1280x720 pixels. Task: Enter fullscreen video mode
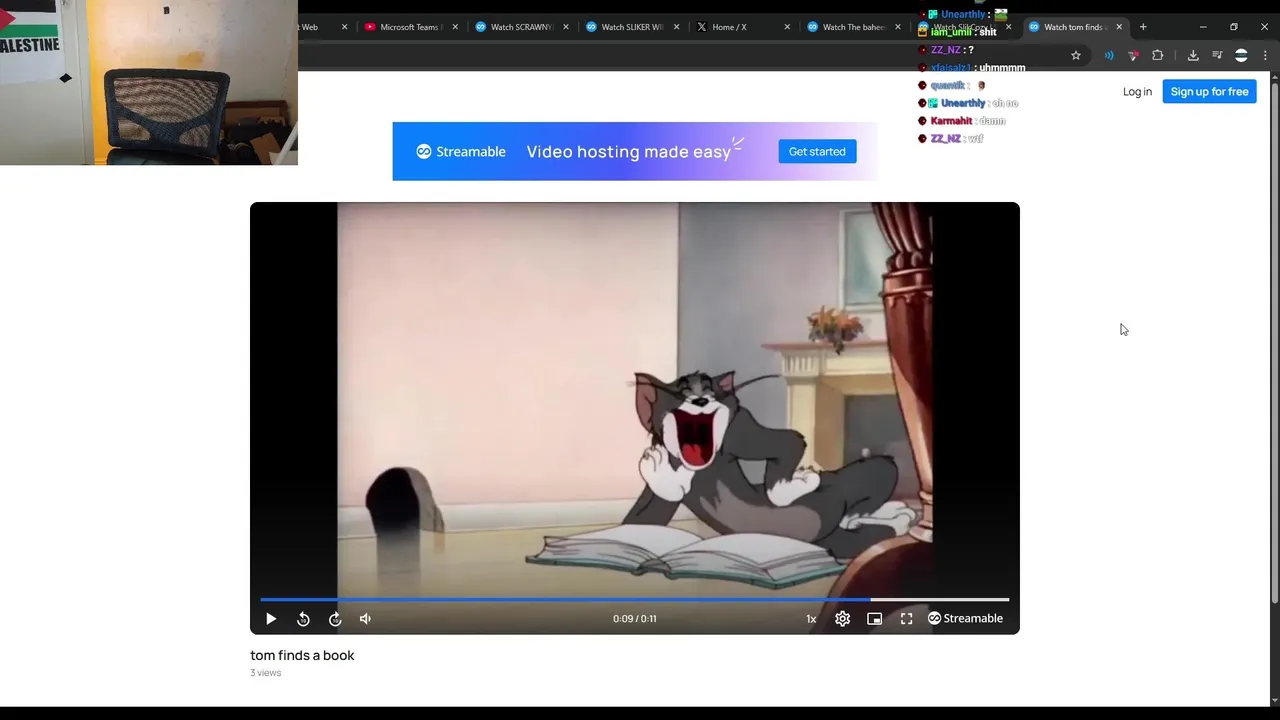(906, 619)
